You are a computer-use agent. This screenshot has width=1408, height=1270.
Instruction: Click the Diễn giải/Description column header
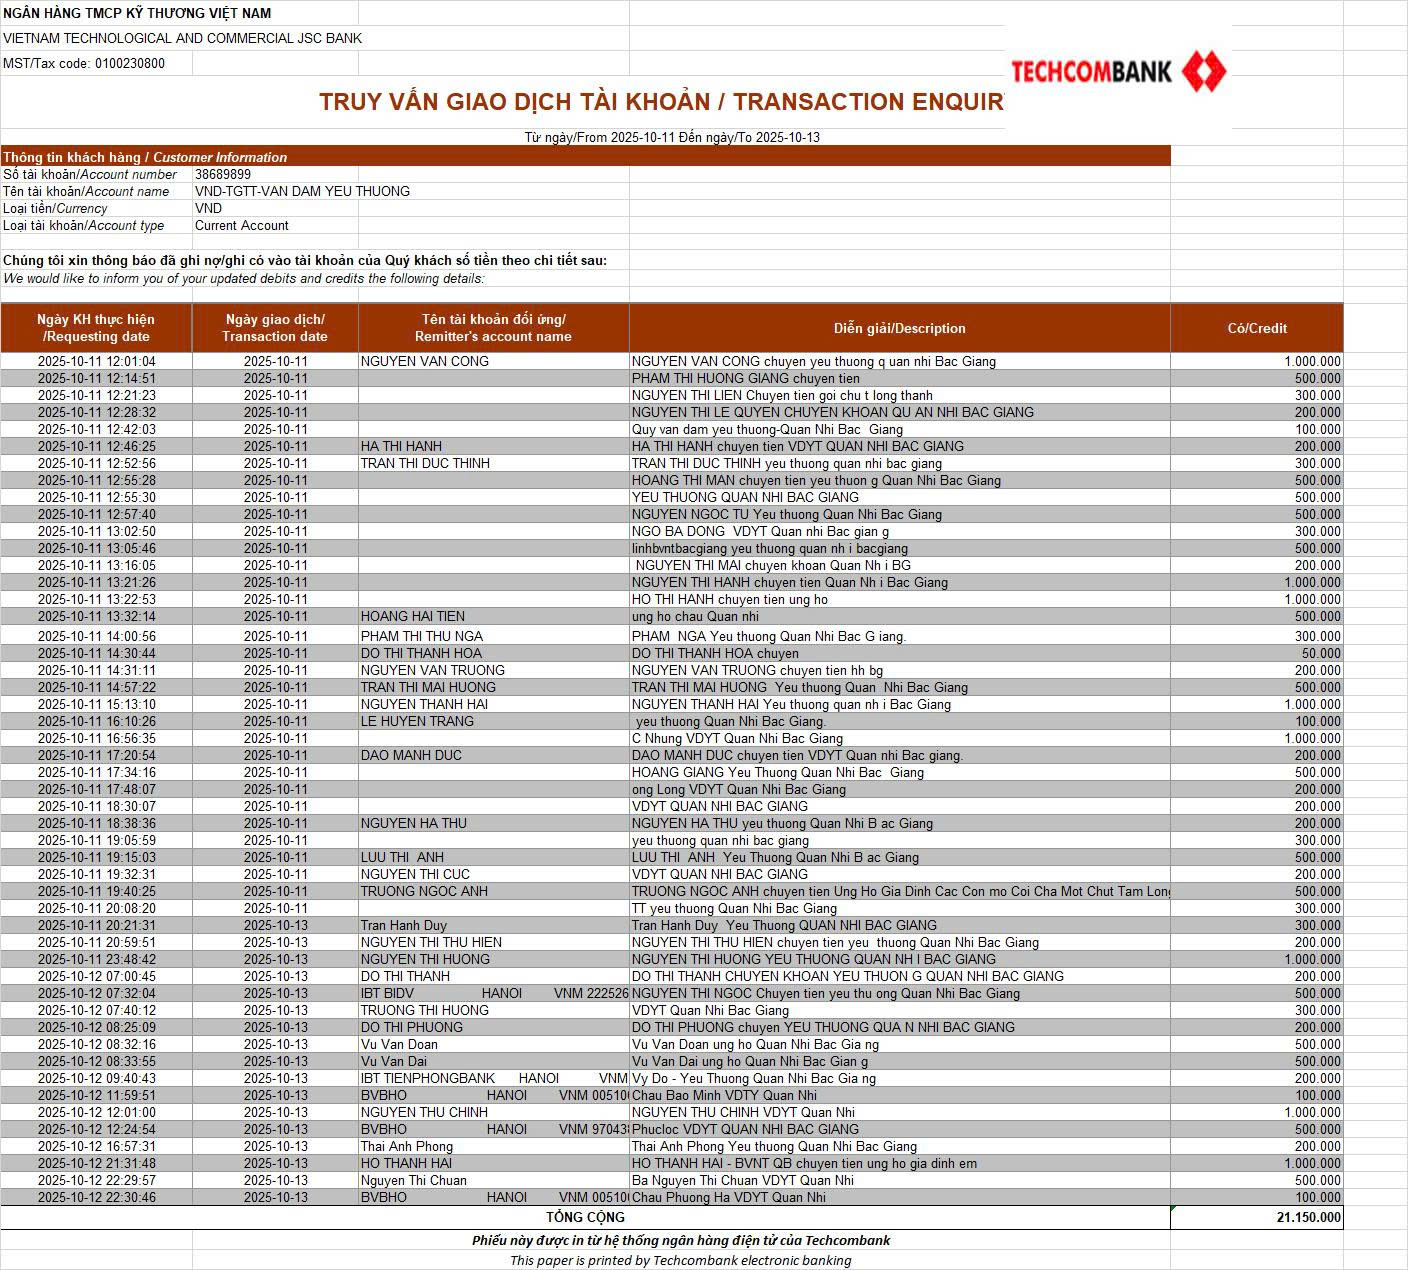point(899,328)
